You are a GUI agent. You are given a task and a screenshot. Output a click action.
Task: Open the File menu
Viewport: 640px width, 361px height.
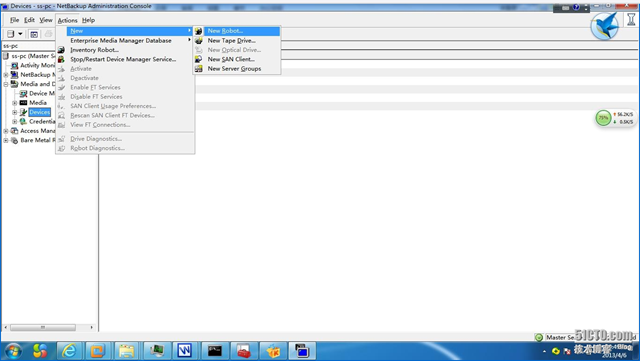[x=15, y=20]
